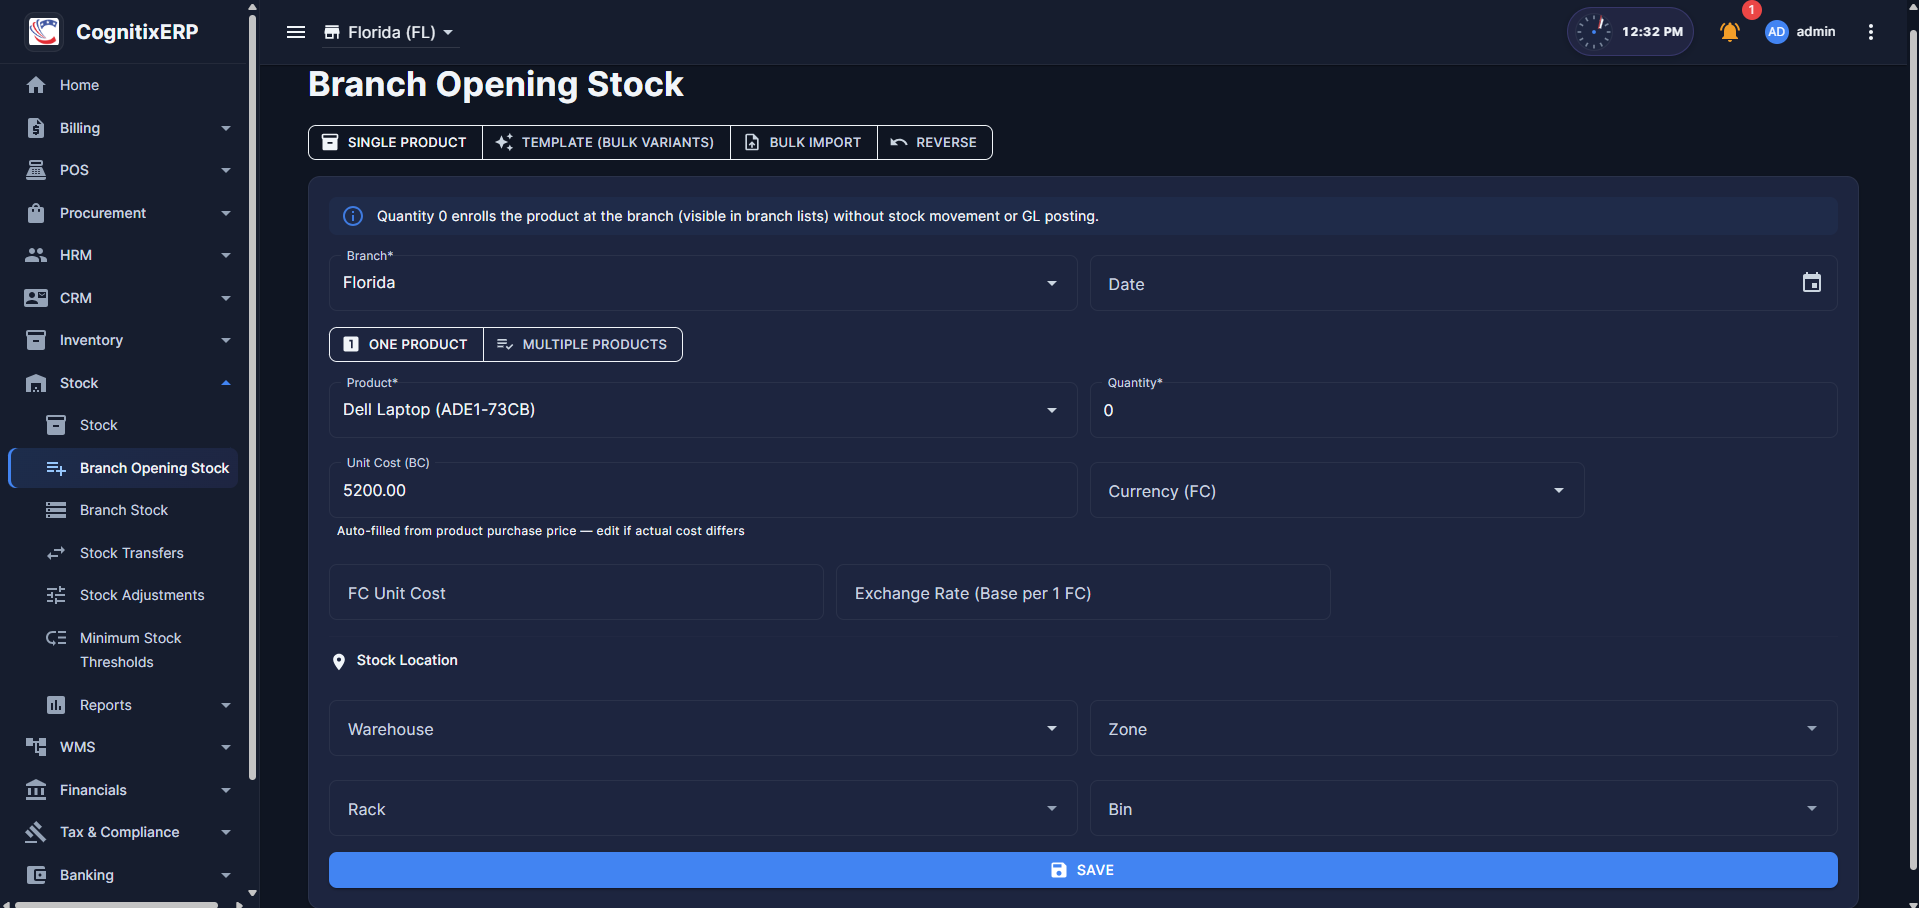
Task: Click the sidebar vertical scrollbar
Action: (x=252, y=396)
